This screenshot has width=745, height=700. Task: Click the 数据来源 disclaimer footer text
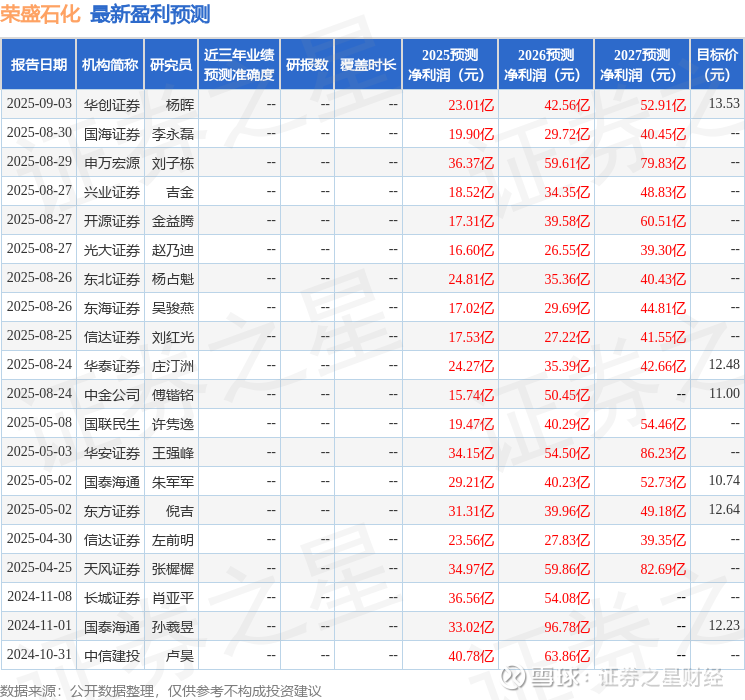161,690
